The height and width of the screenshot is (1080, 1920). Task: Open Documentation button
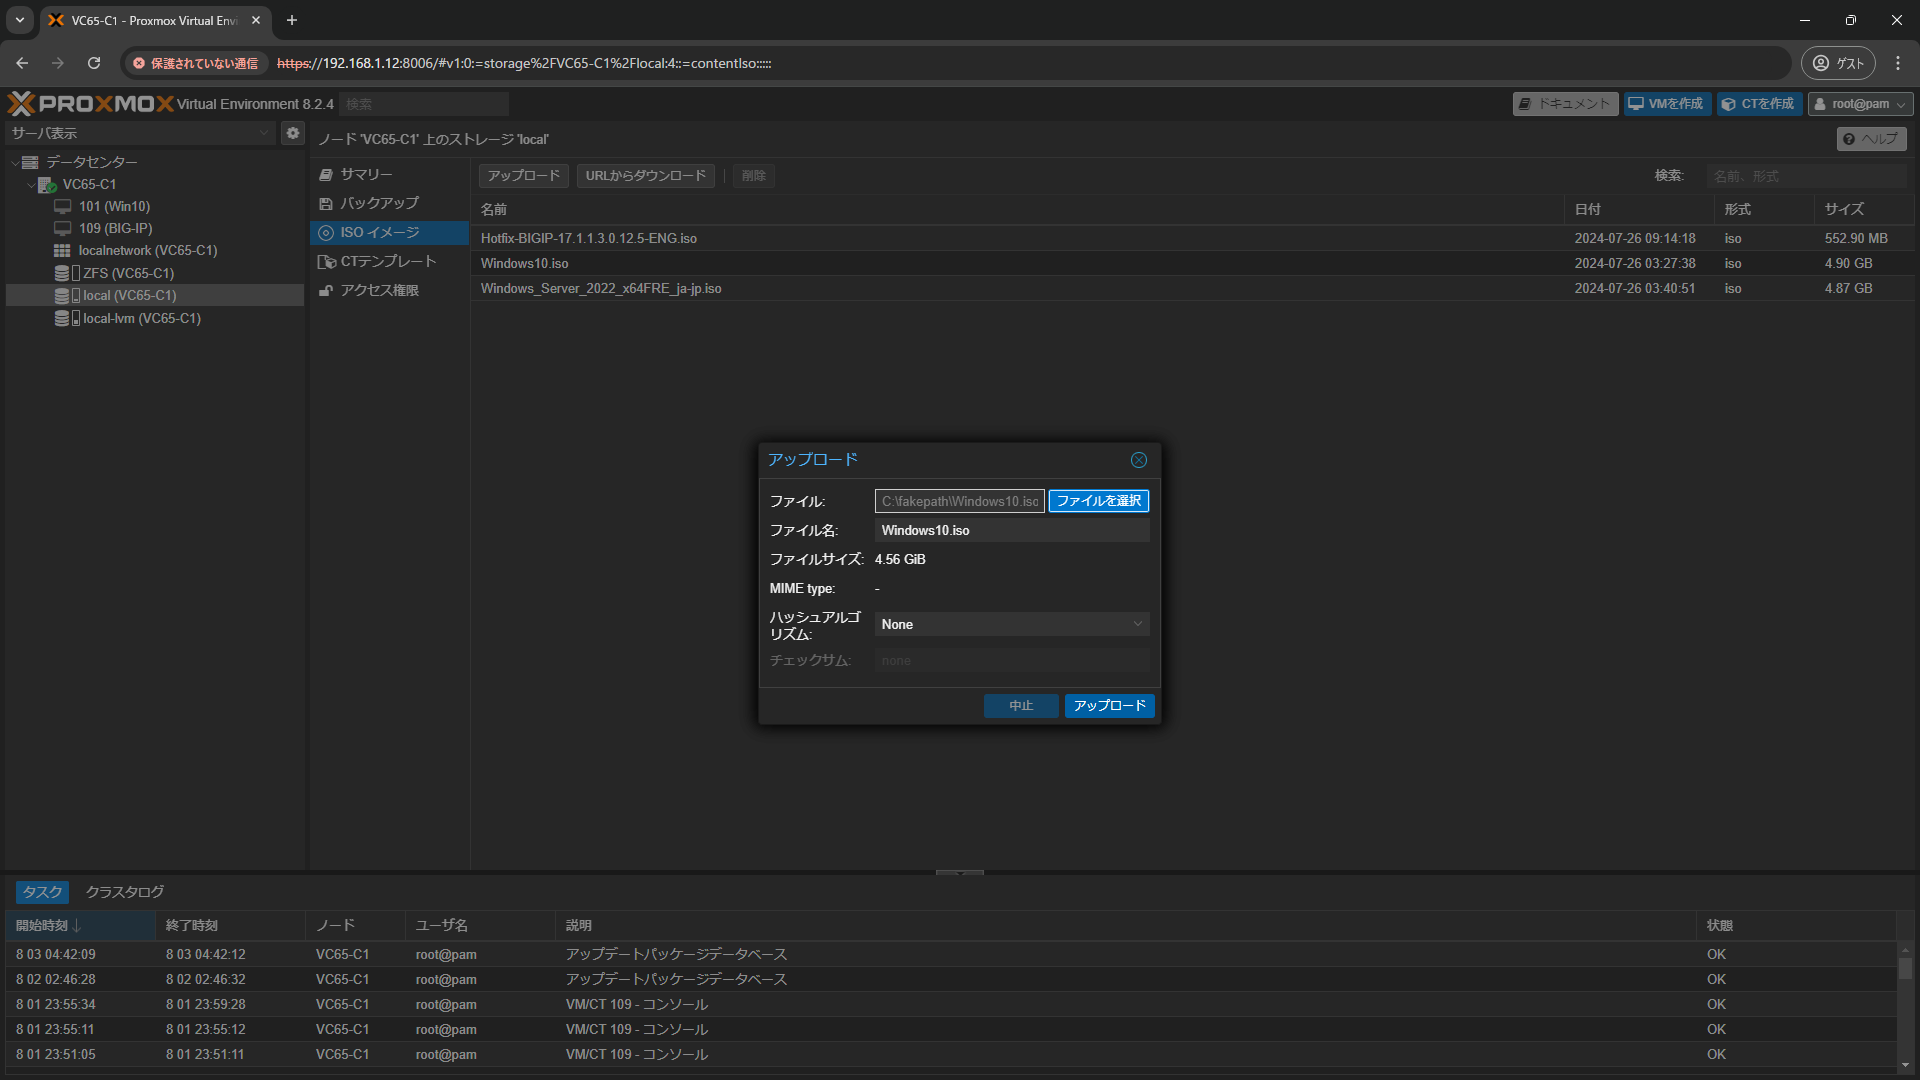[x=1565, y=104]
